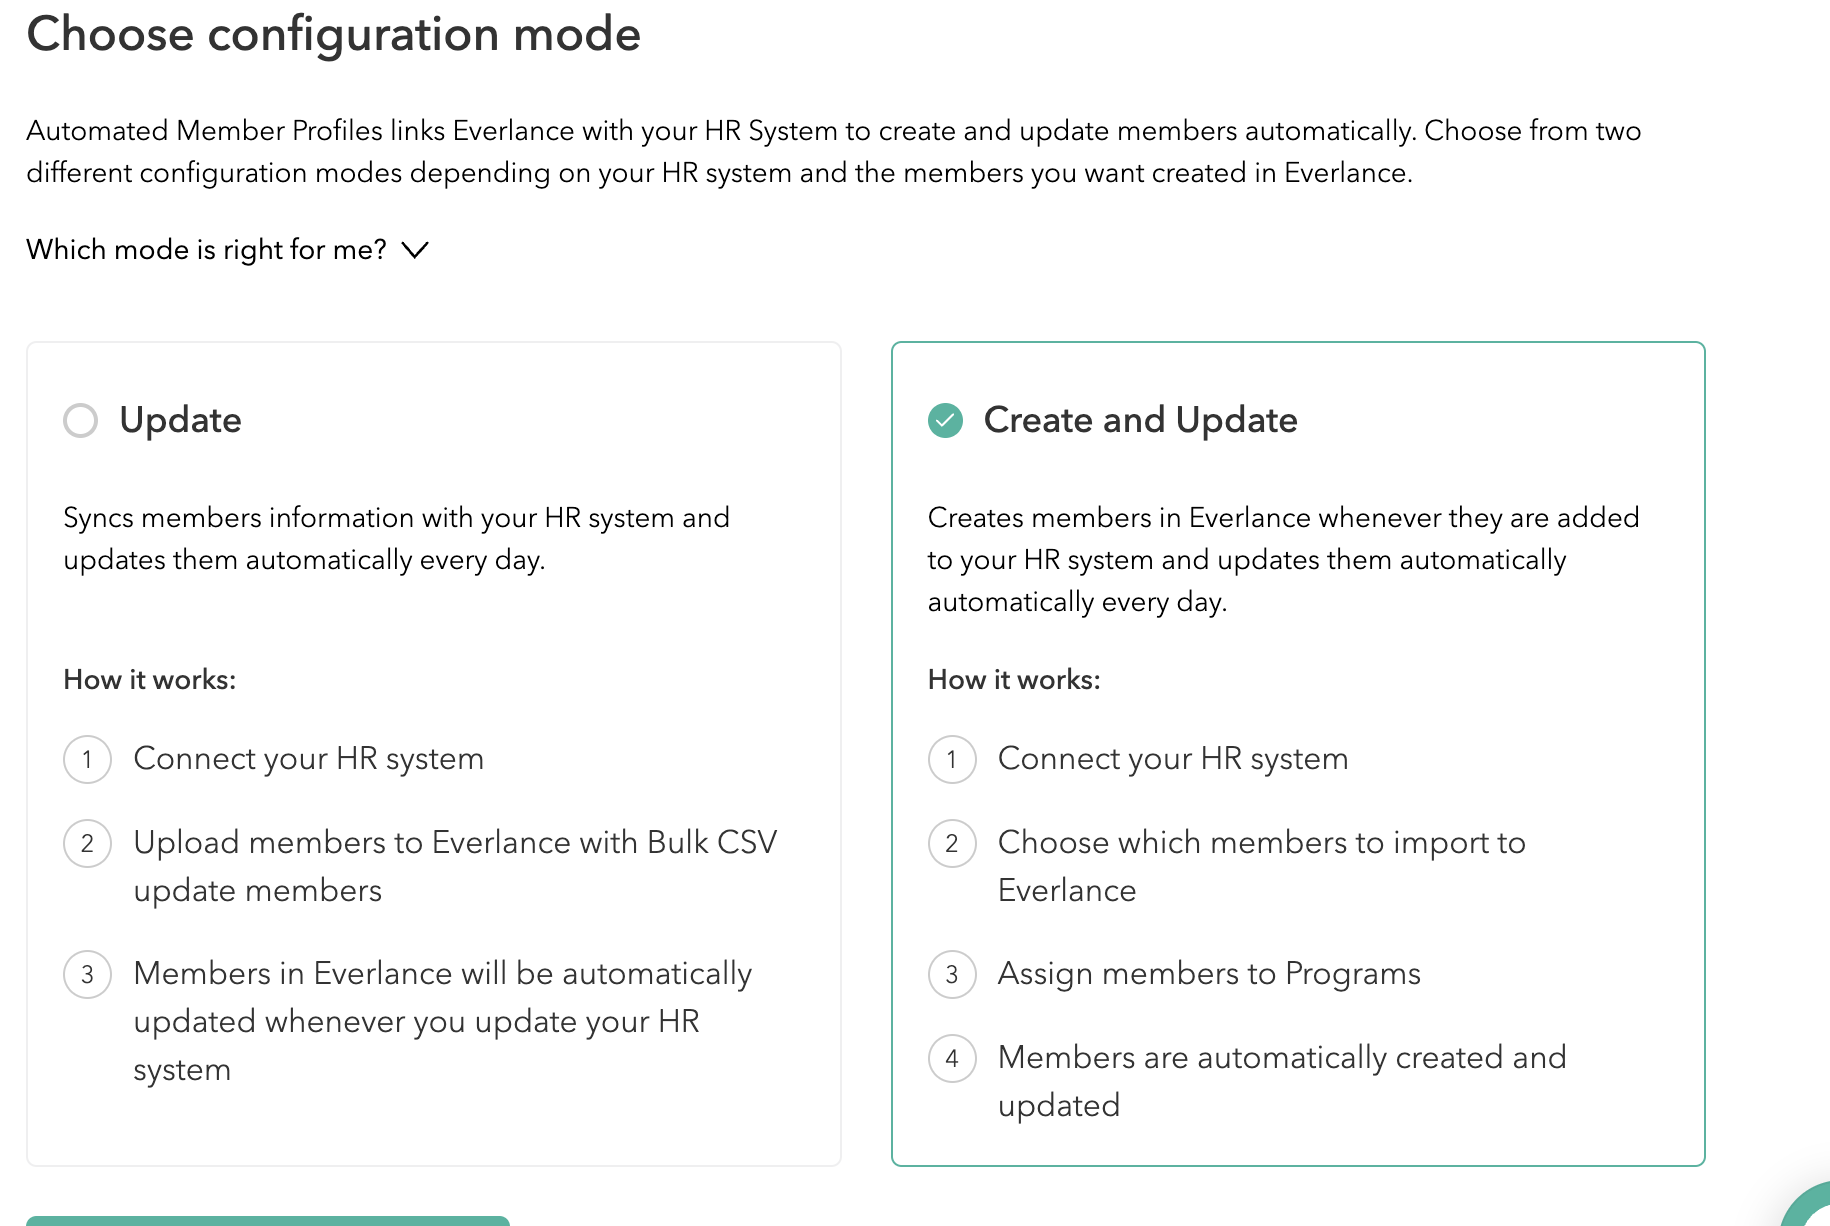Click step 3 circle in the Update card
Viewport: 1830px width, 1226px height.
tap(87, 974)
